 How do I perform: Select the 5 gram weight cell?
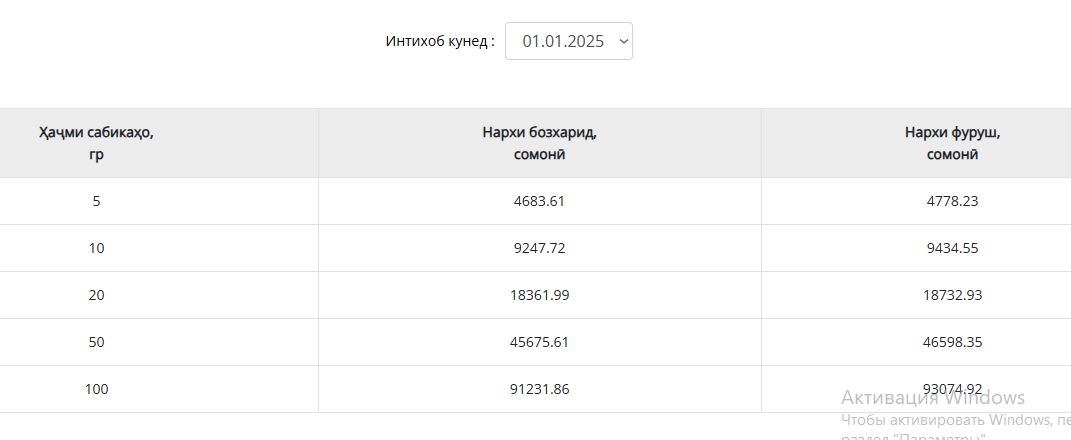point(96,201)
